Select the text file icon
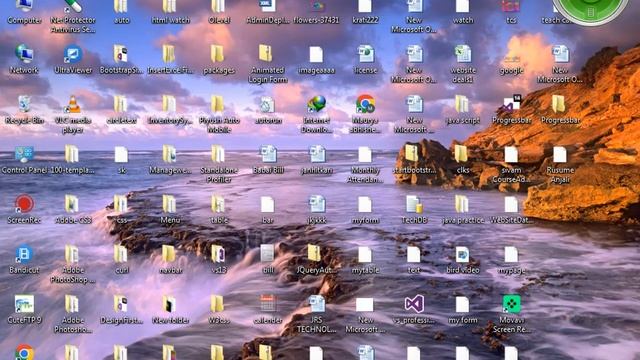The width and height of the screenshot is (640, 360). click(414, 254)
